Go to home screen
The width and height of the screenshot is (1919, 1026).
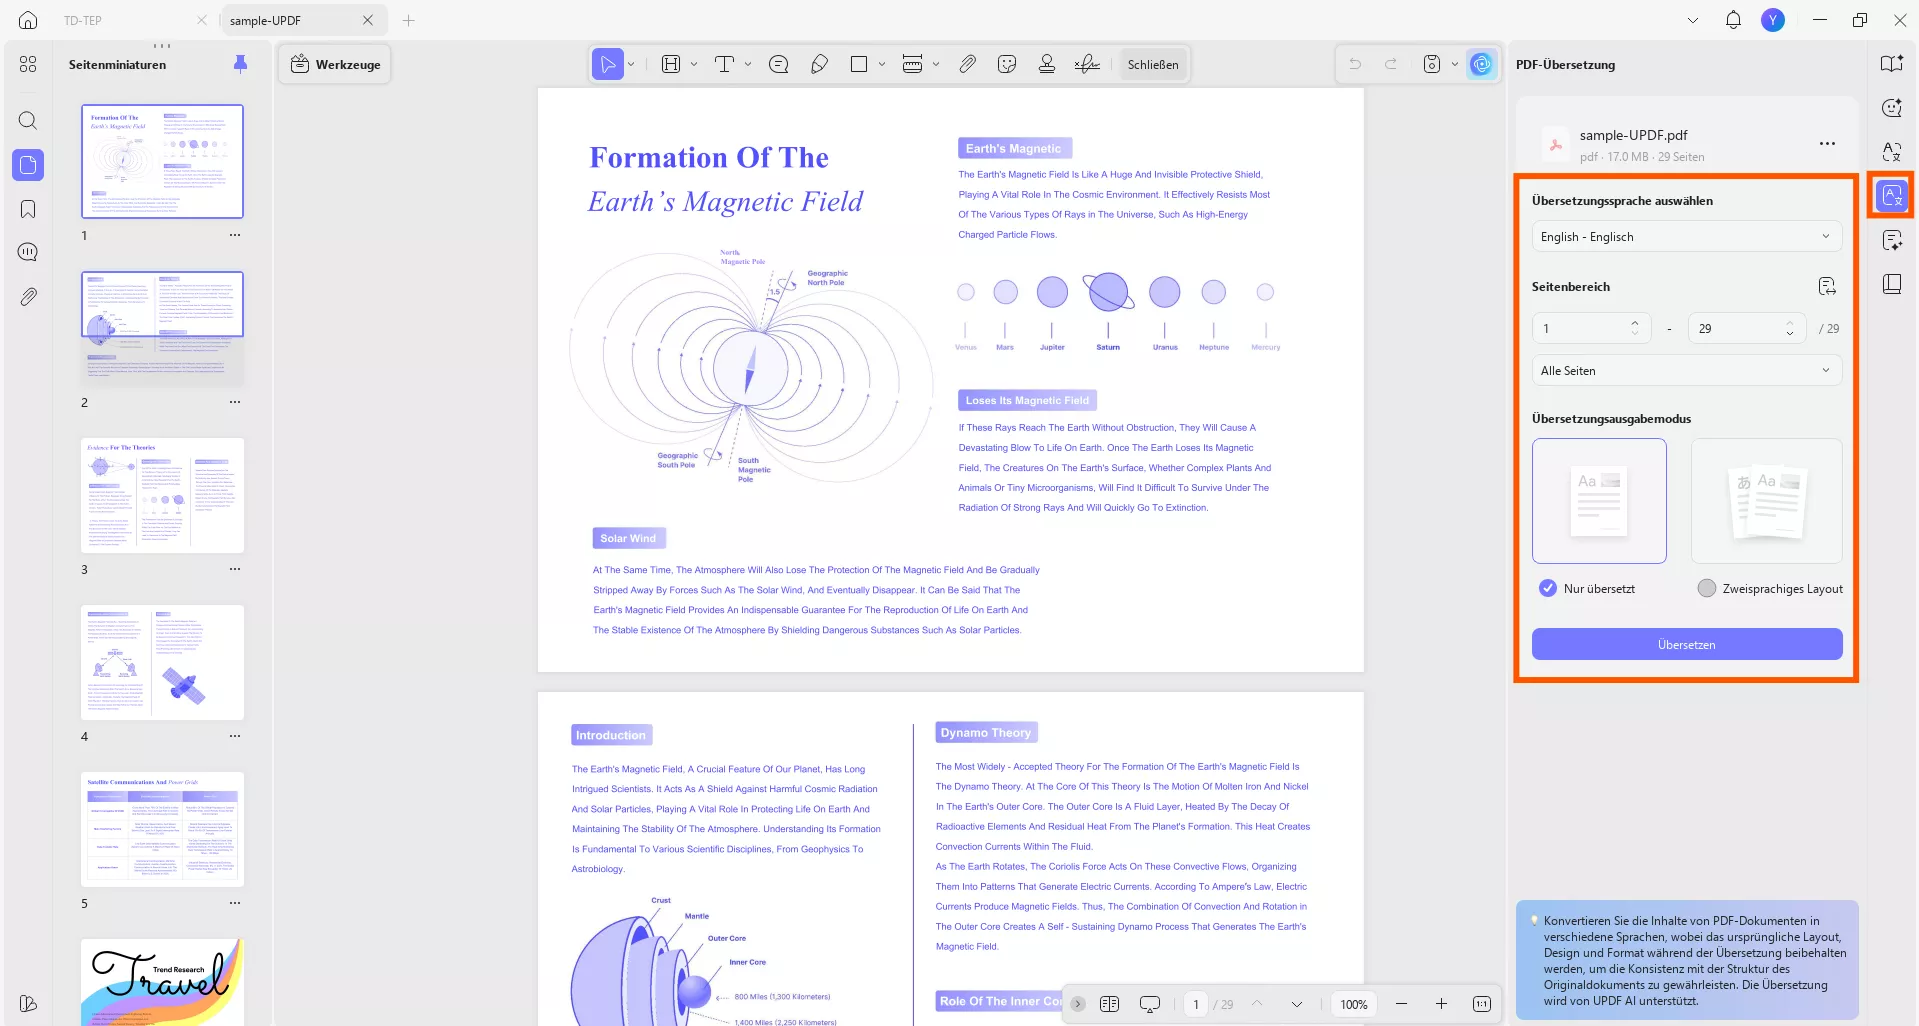click(28, 20)
